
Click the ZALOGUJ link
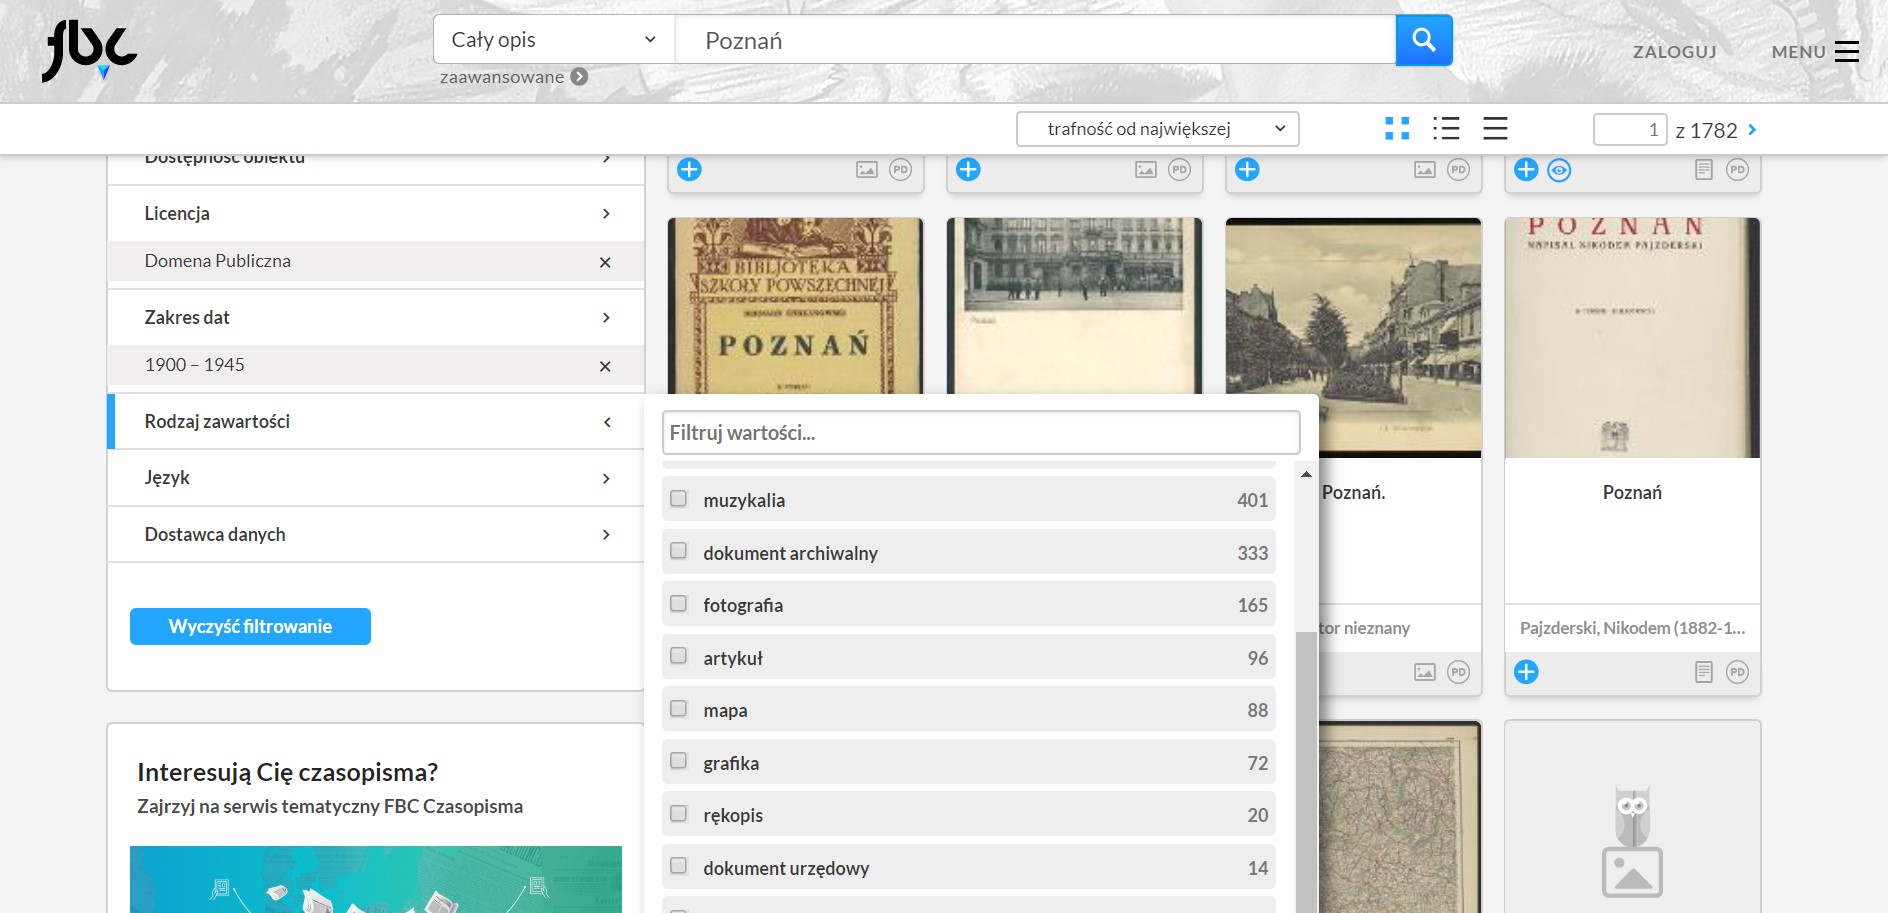click(x=1675, y=52)
